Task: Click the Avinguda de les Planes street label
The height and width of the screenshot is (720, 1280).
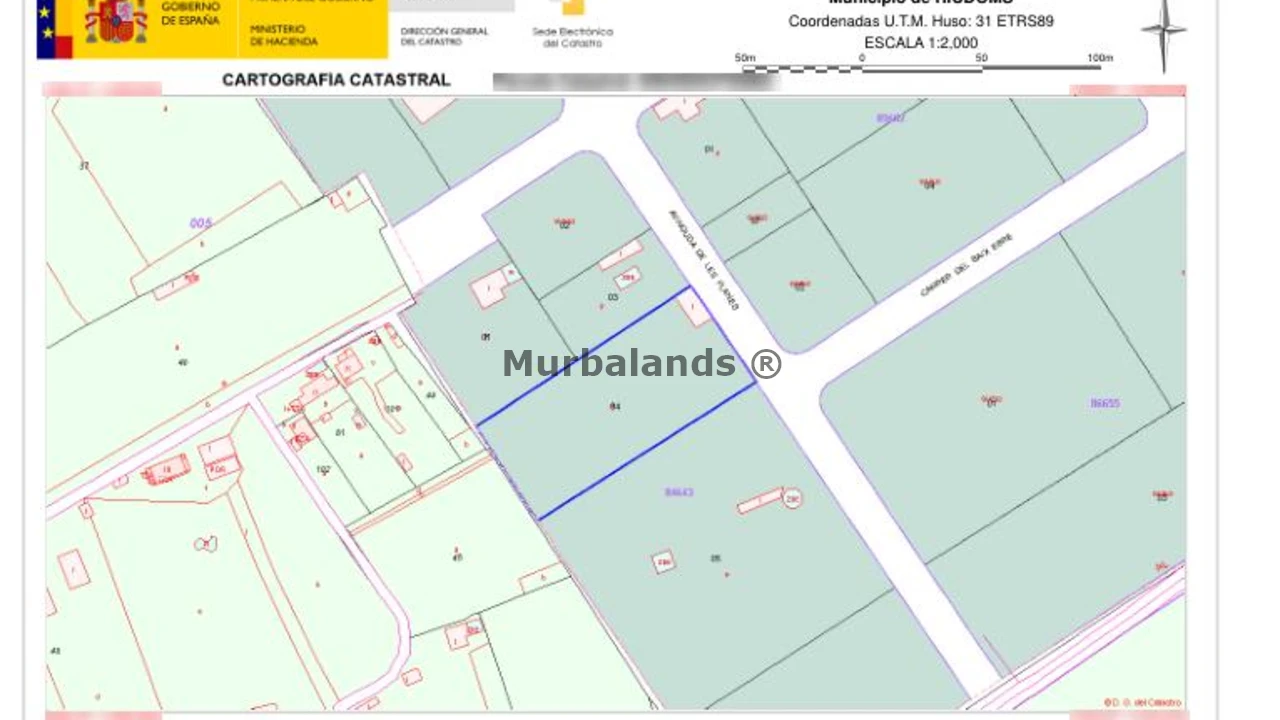Action: pyautogui.click(x=704, y=260)
